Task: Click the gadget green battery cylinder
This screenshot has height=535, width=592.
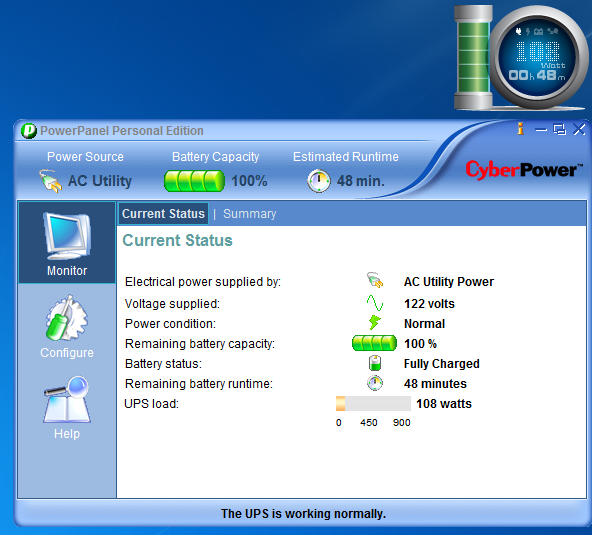Action: [473, 57]
